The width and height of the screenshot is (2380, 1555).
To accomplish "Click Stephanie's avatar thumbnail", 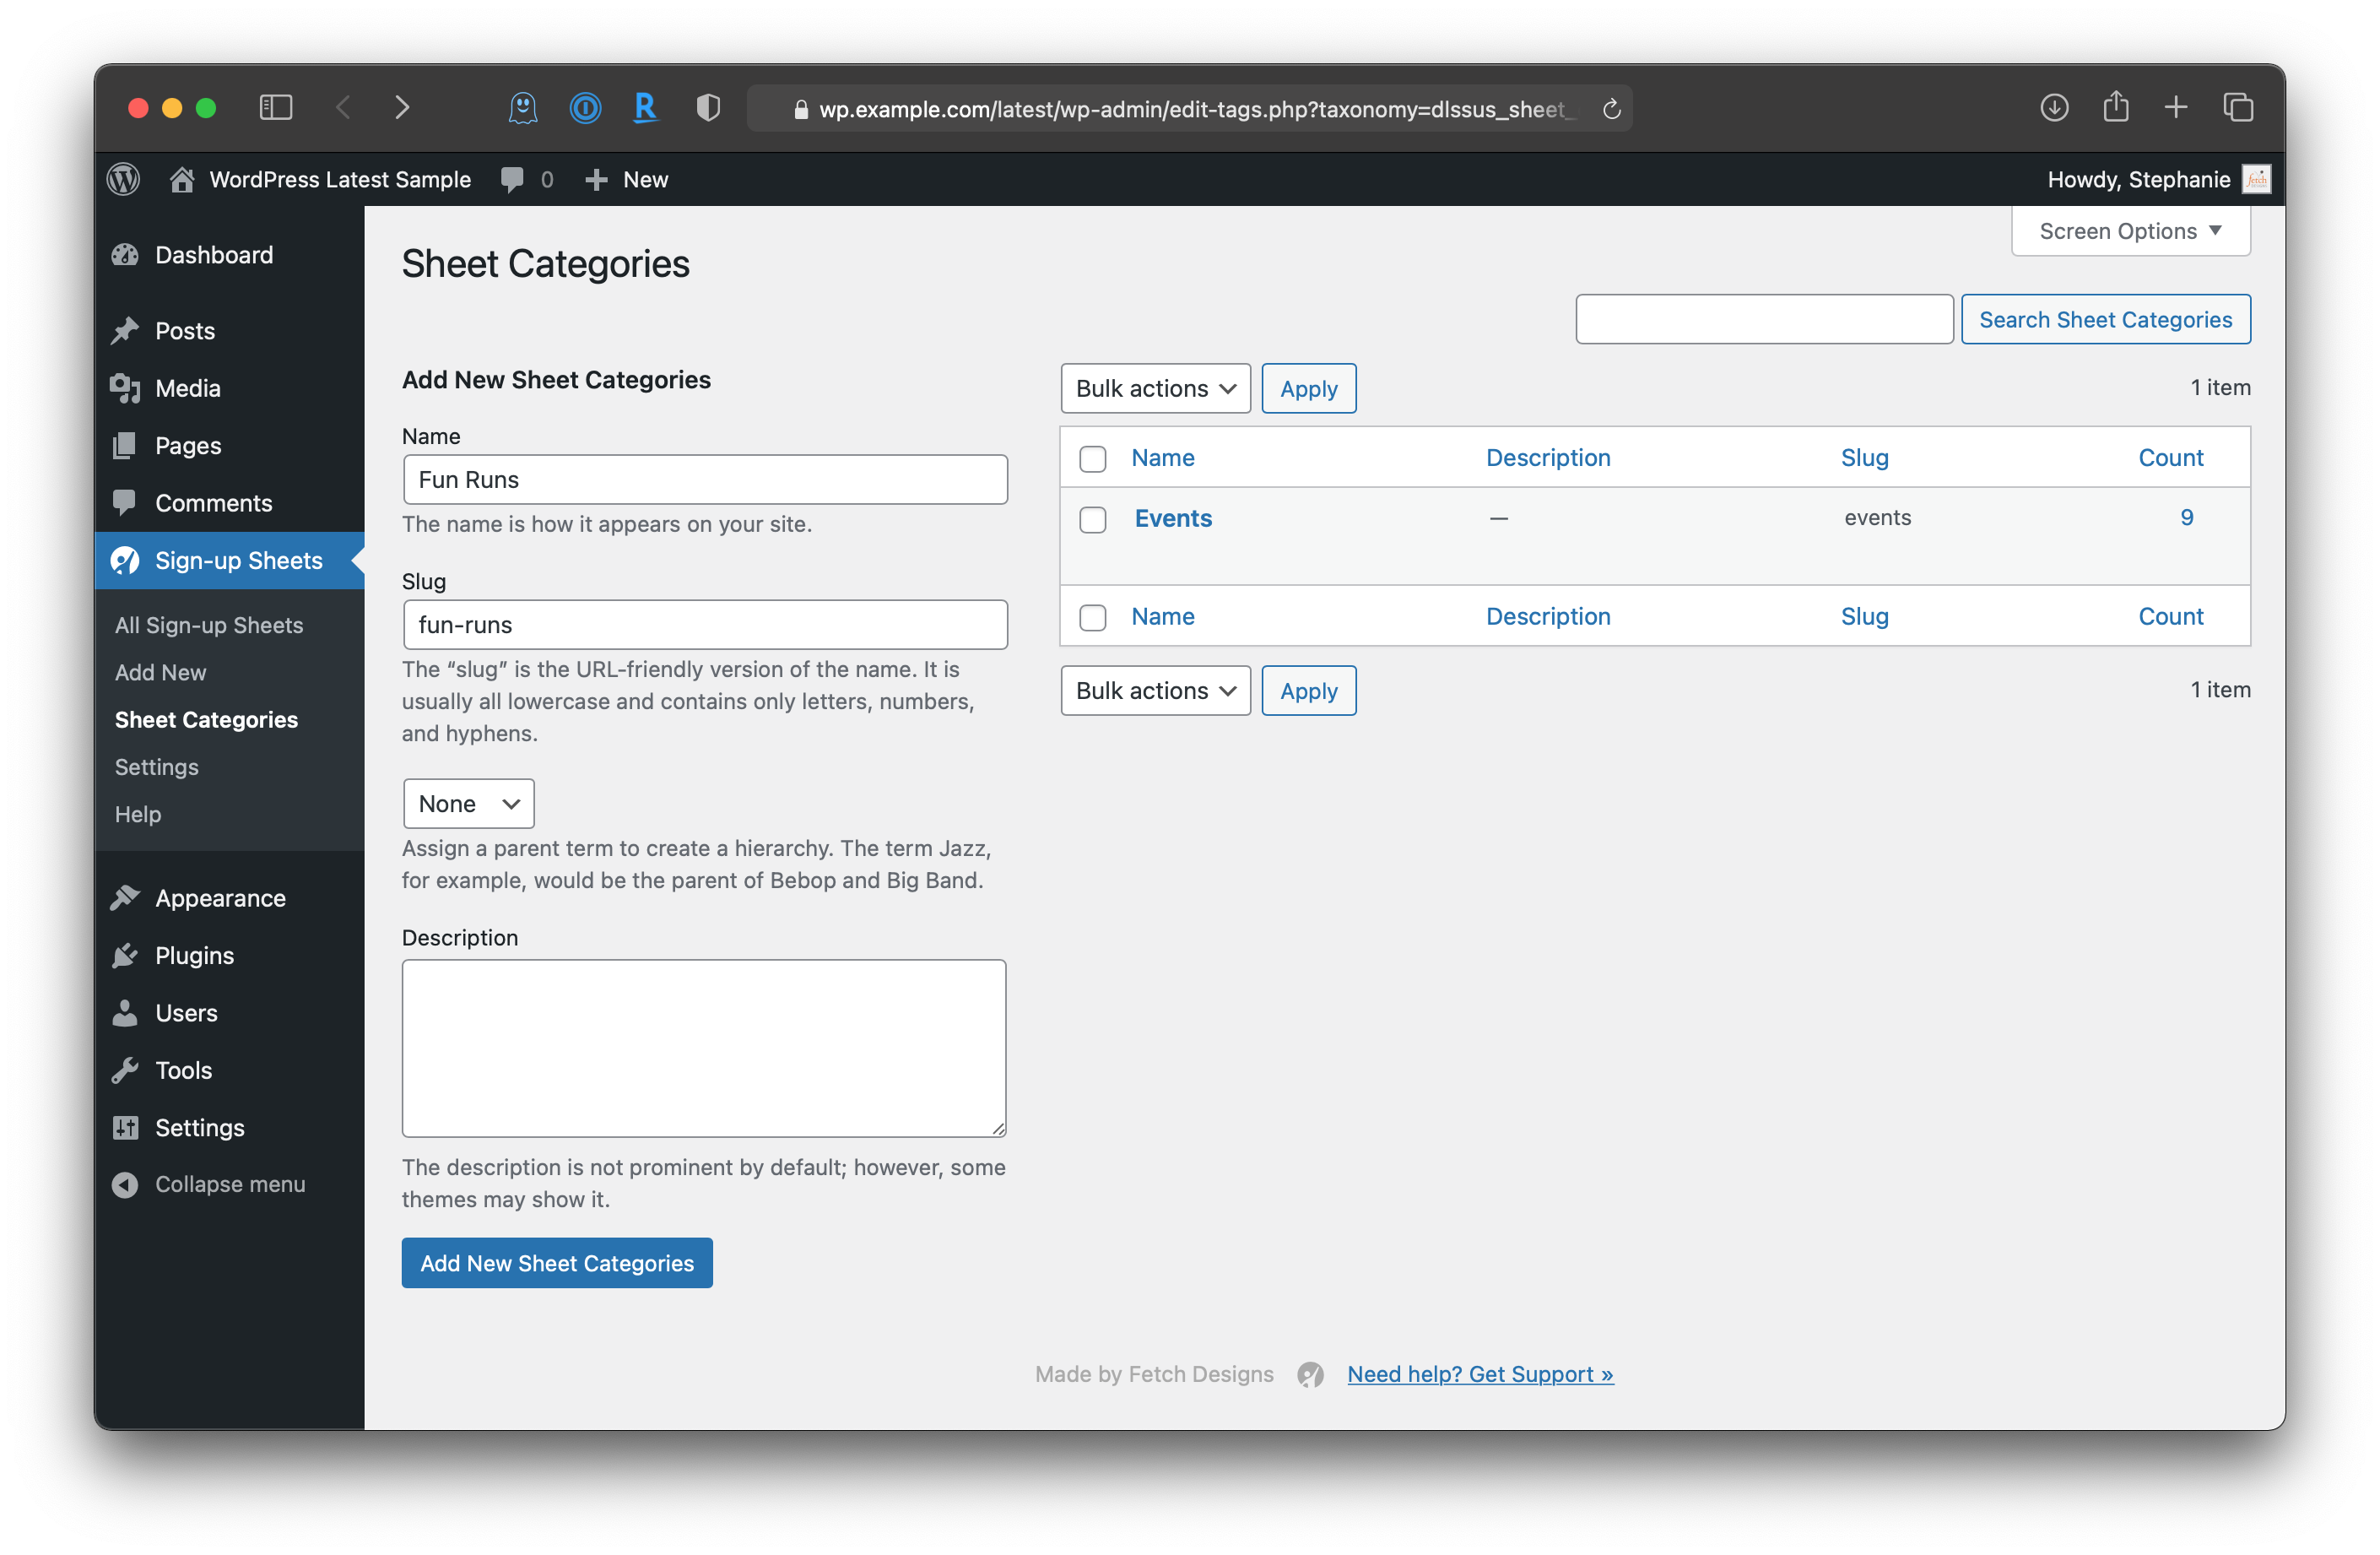I will (x=2256, y=180).
